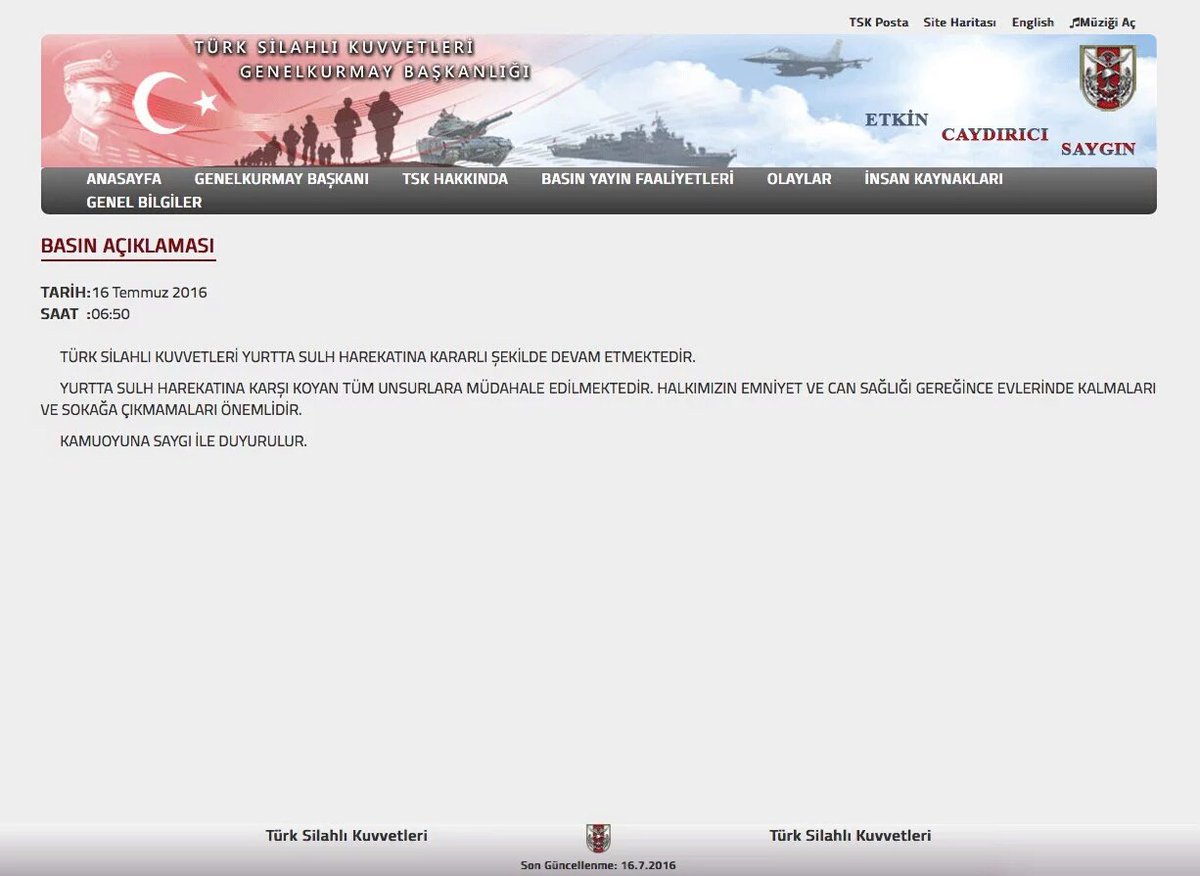The image size is (1200, 876).
Task: Click the line KAMUOYUNA SAYGI İLE DUYURULUR
Action: coord(183,441)
